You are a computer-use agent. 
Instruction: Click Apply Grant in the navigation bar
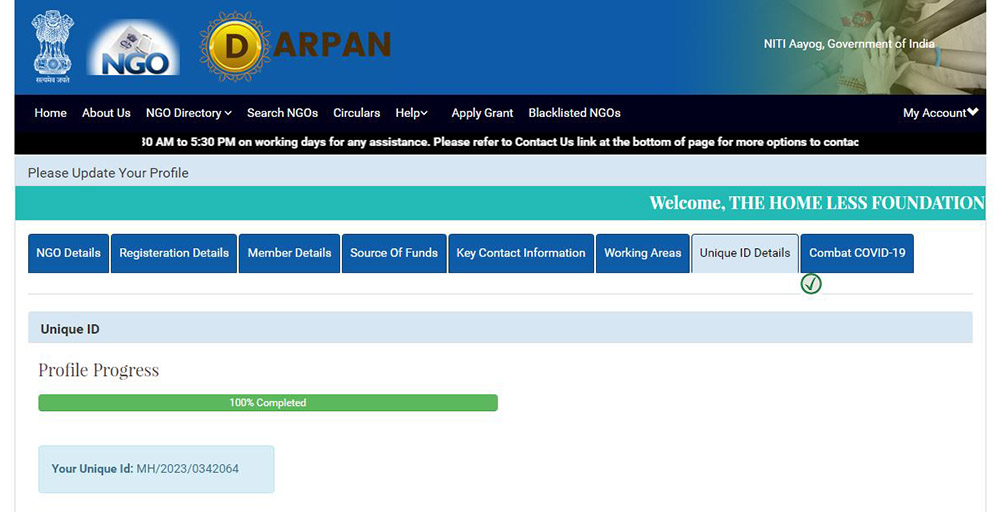[482, 113]
